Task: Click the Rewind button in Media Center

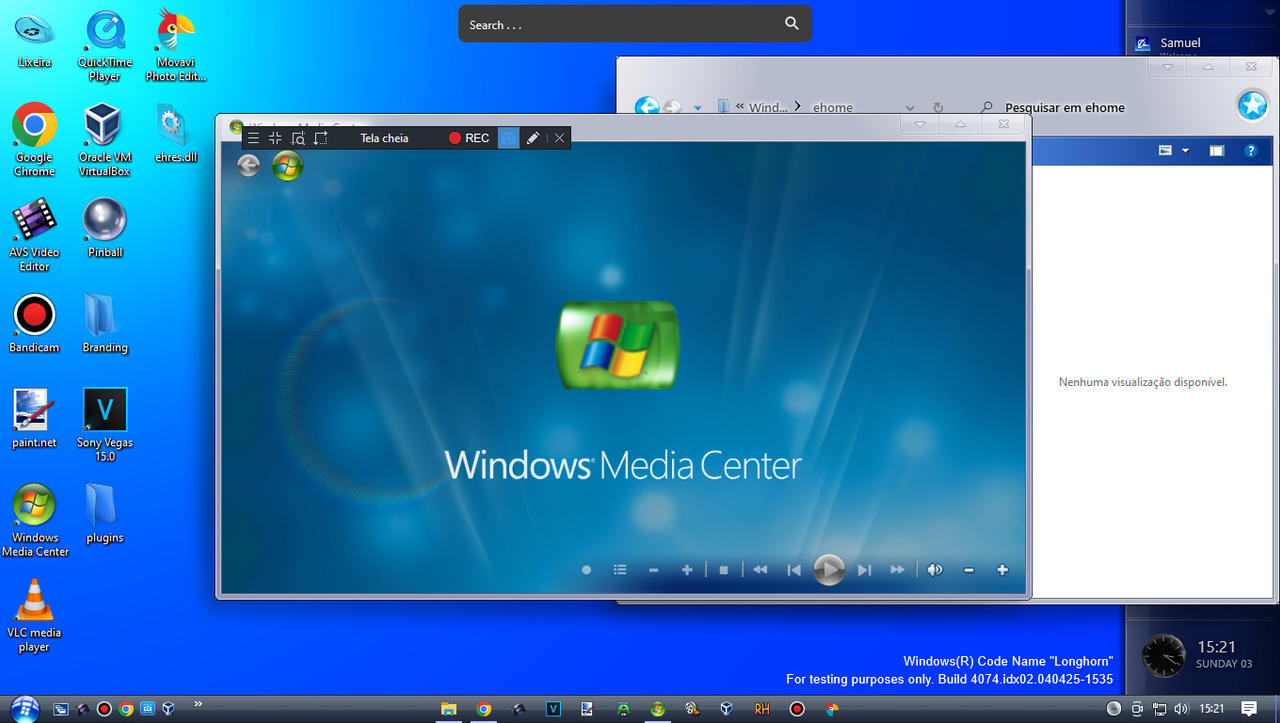Action: [760, 570]
